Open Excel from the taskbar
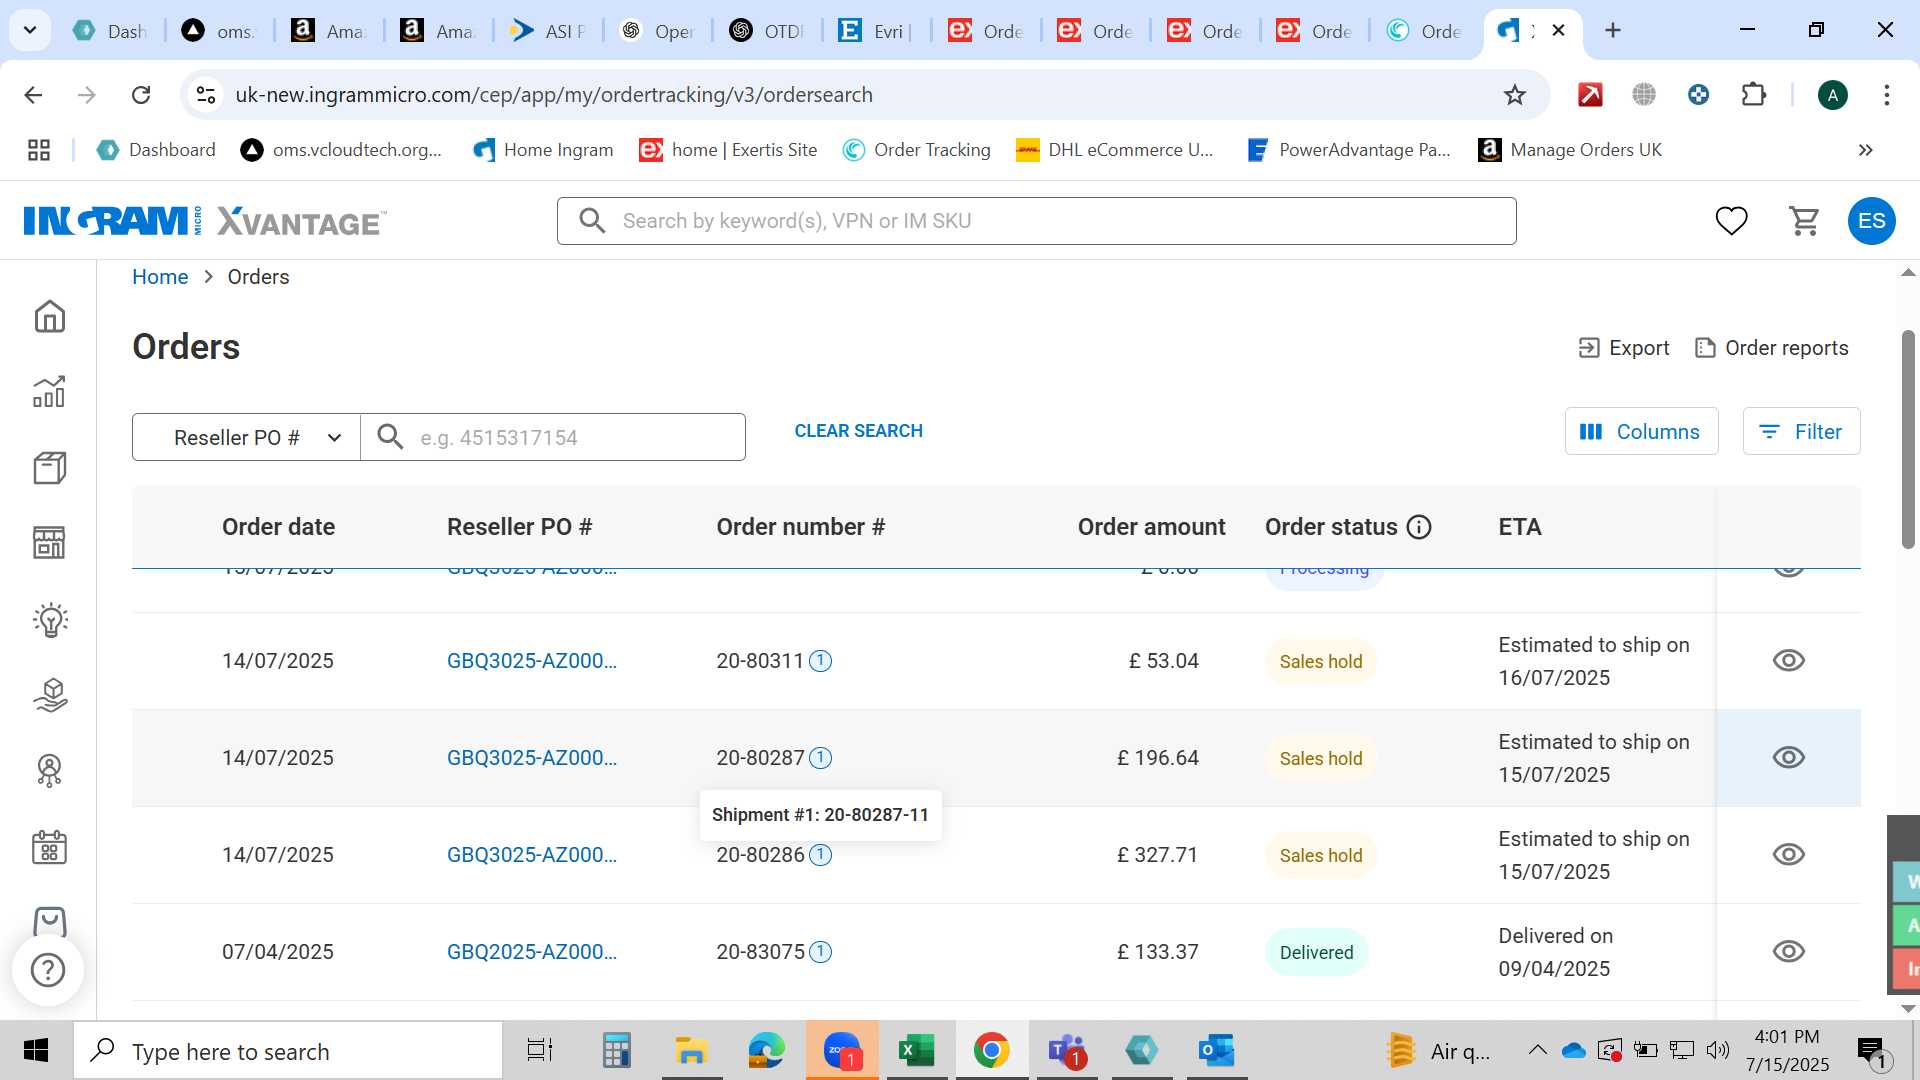The height and width of the screenshot is (1080, 1920). (x=916, y=1051)
